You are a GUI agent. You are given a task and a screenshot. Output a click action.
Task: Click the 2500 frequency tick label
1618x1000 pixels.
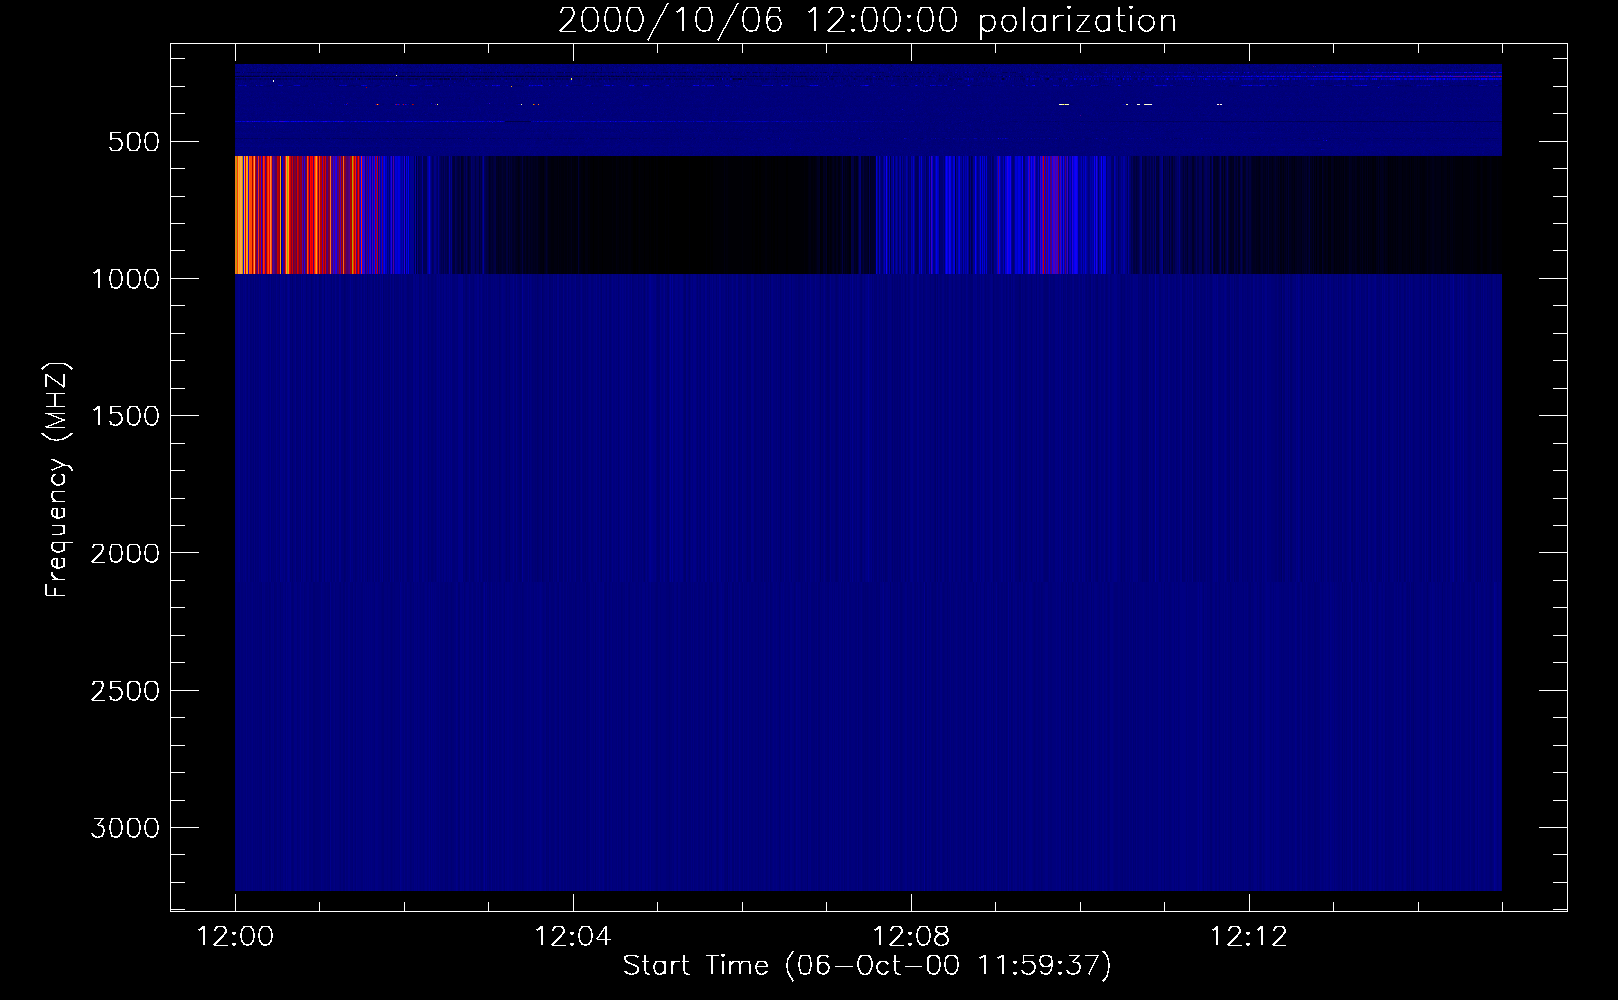point(125,691)
